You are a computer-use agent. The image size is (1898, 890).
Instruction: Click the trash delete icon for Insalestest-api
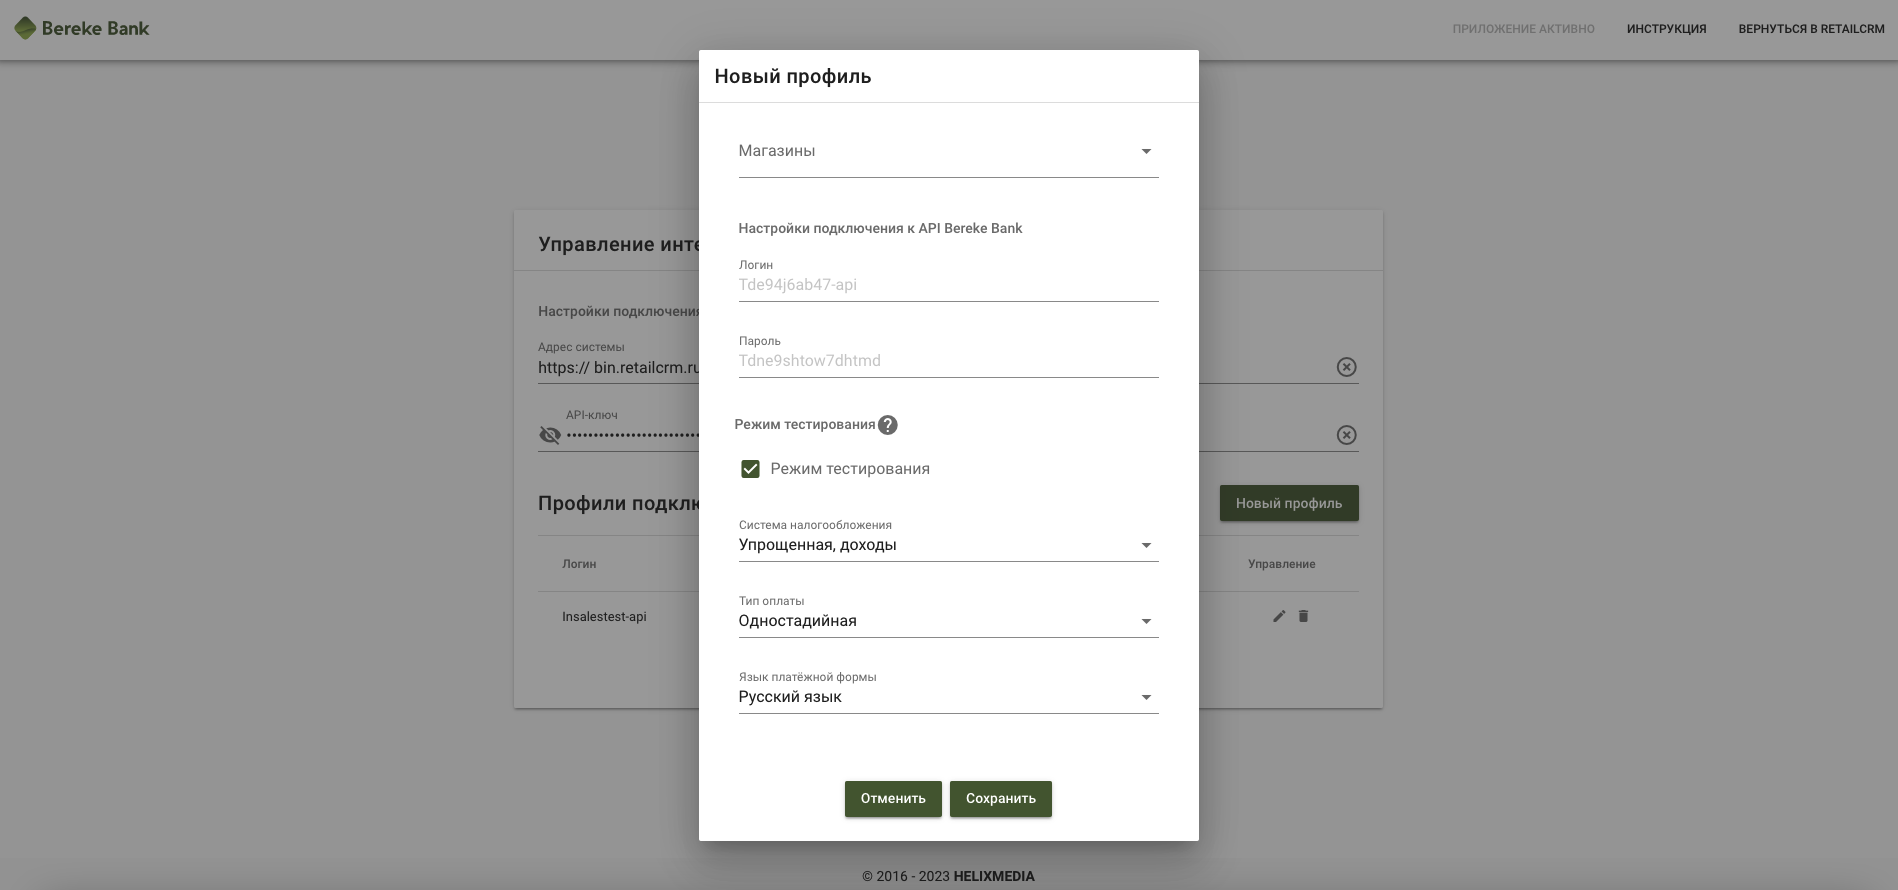point(1303,616)
